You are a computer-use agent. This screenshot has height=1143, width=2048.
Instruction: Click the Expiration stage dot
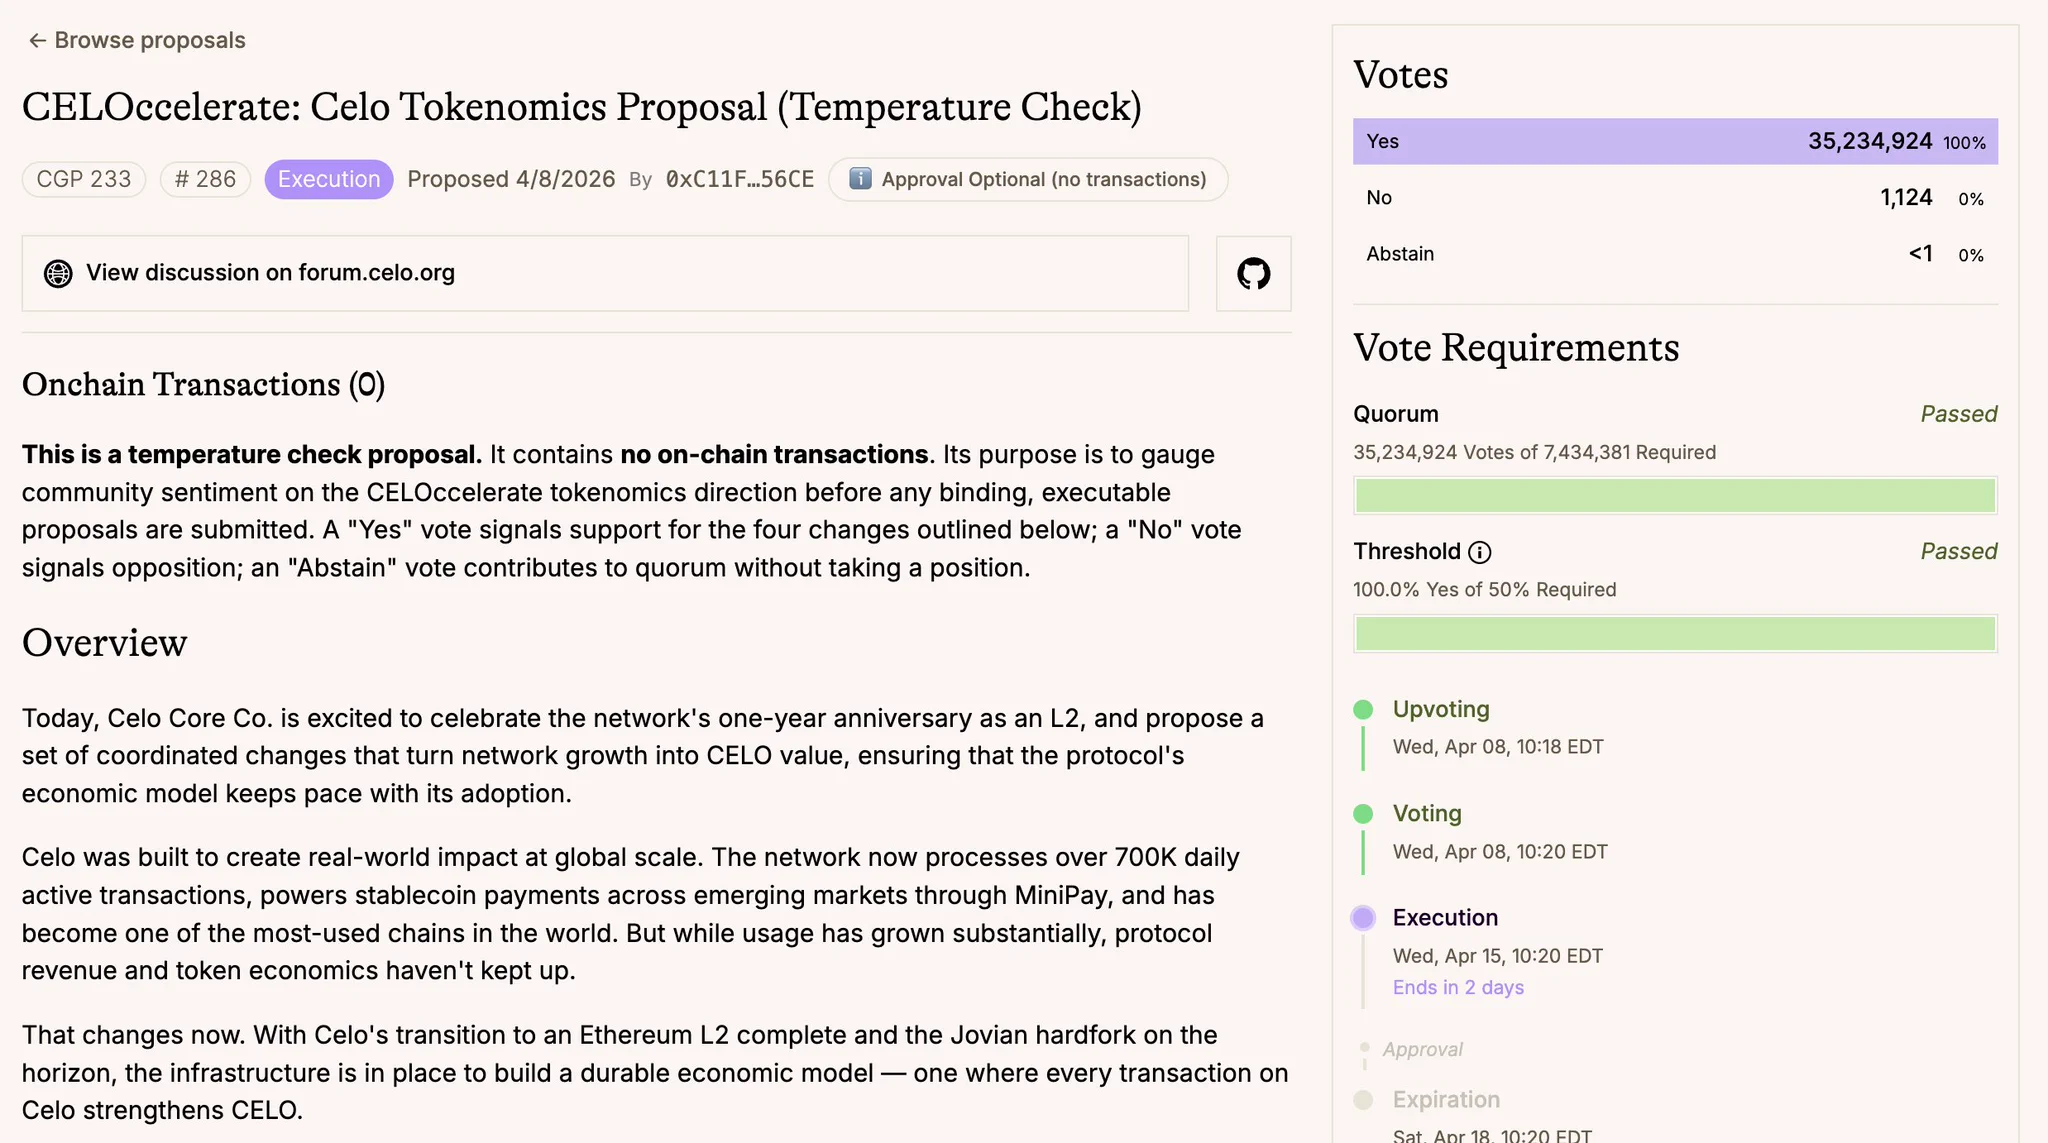coord(1363,1100)
